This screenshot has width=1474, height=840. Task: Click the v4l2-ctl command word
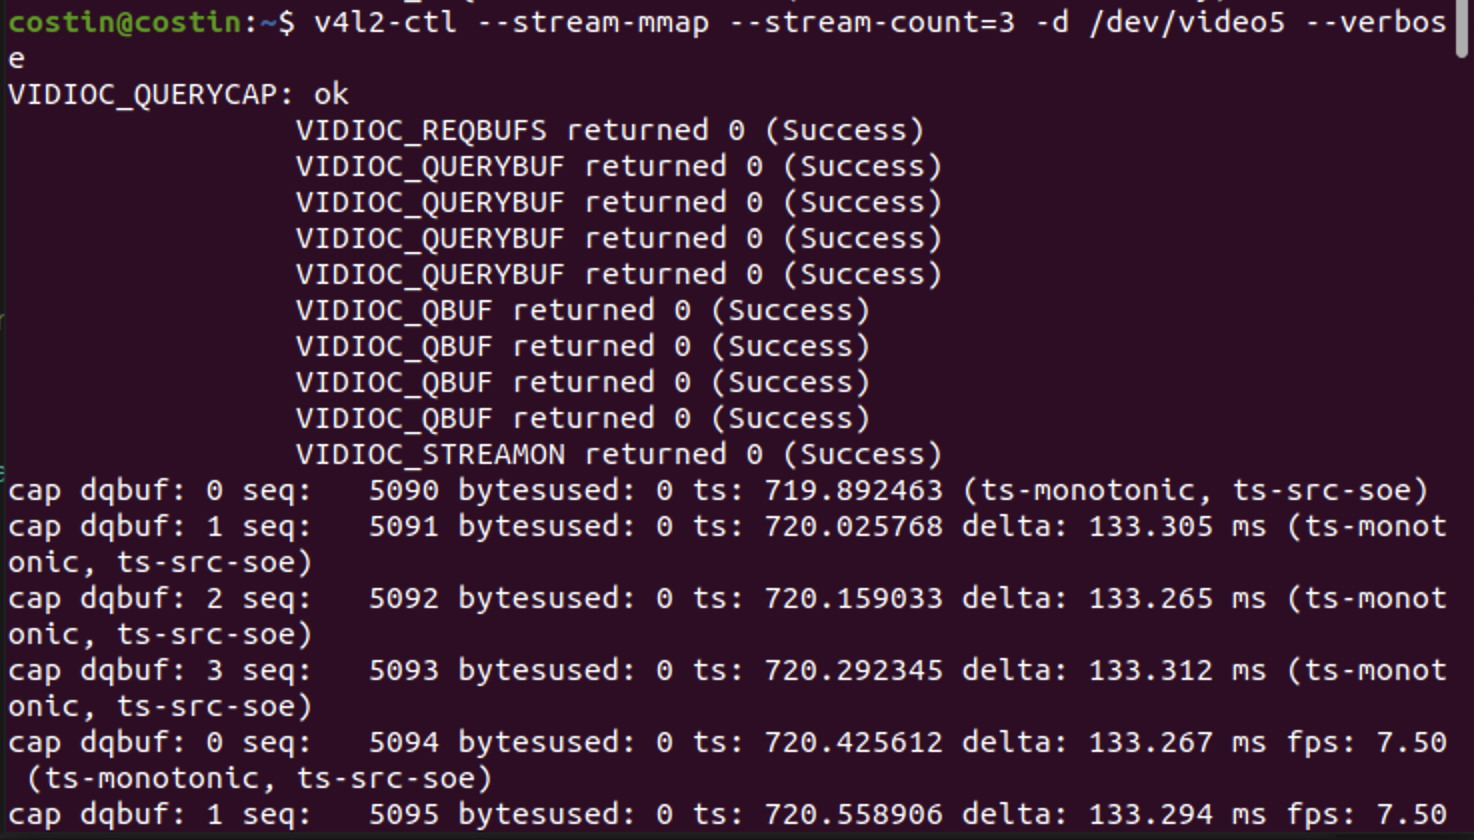pos(386,22)
